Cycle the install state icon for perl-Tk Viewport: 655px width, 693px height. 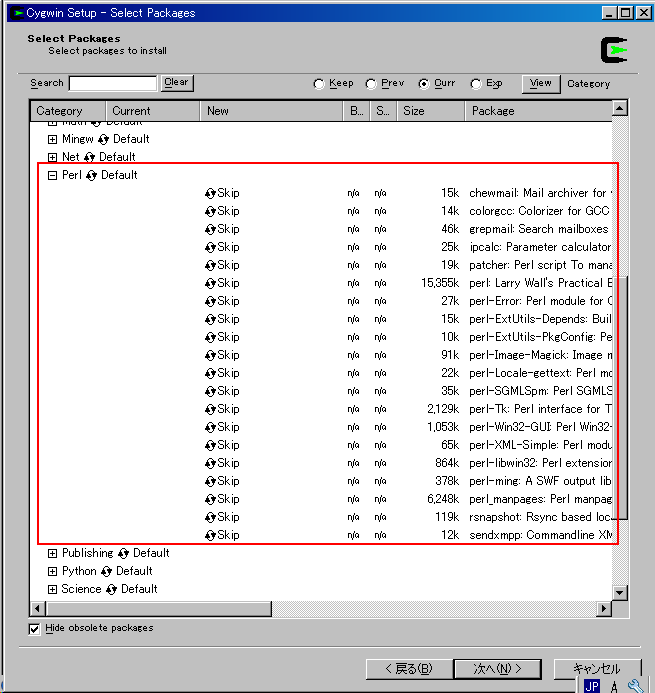(x=211, y=409)
